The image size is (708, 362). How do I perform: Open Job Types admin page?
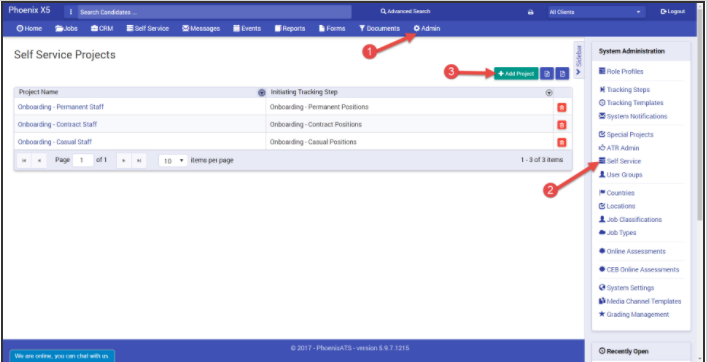pos(617,233)
